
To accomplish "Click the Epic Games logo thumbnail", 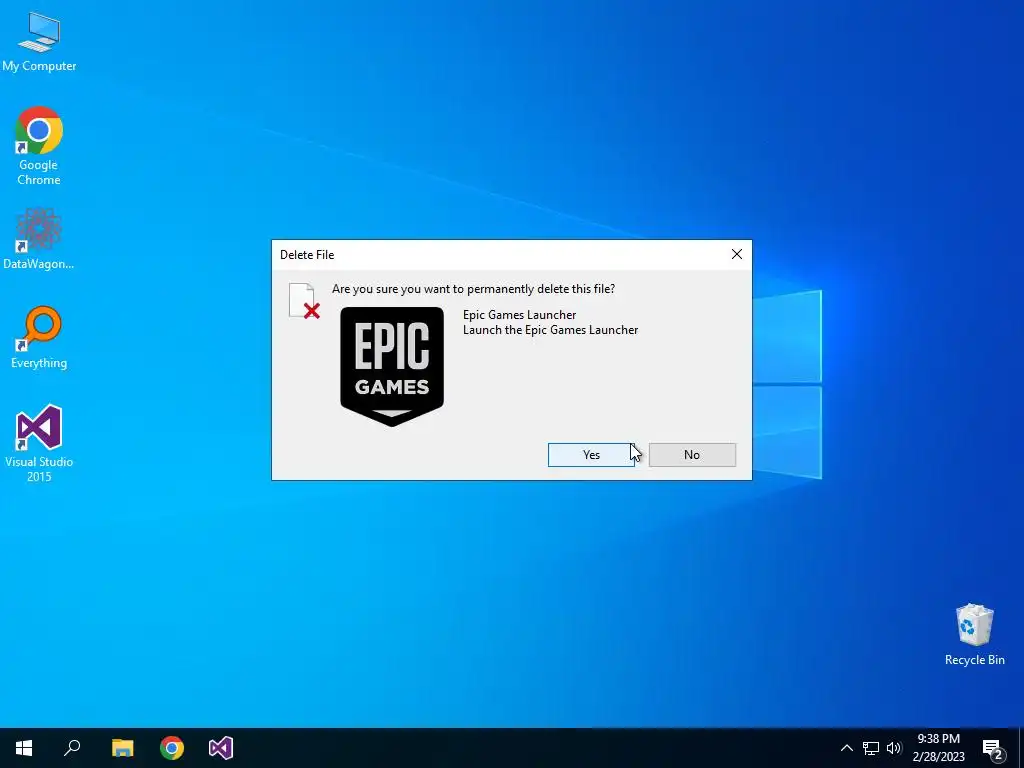I will 392,366.
